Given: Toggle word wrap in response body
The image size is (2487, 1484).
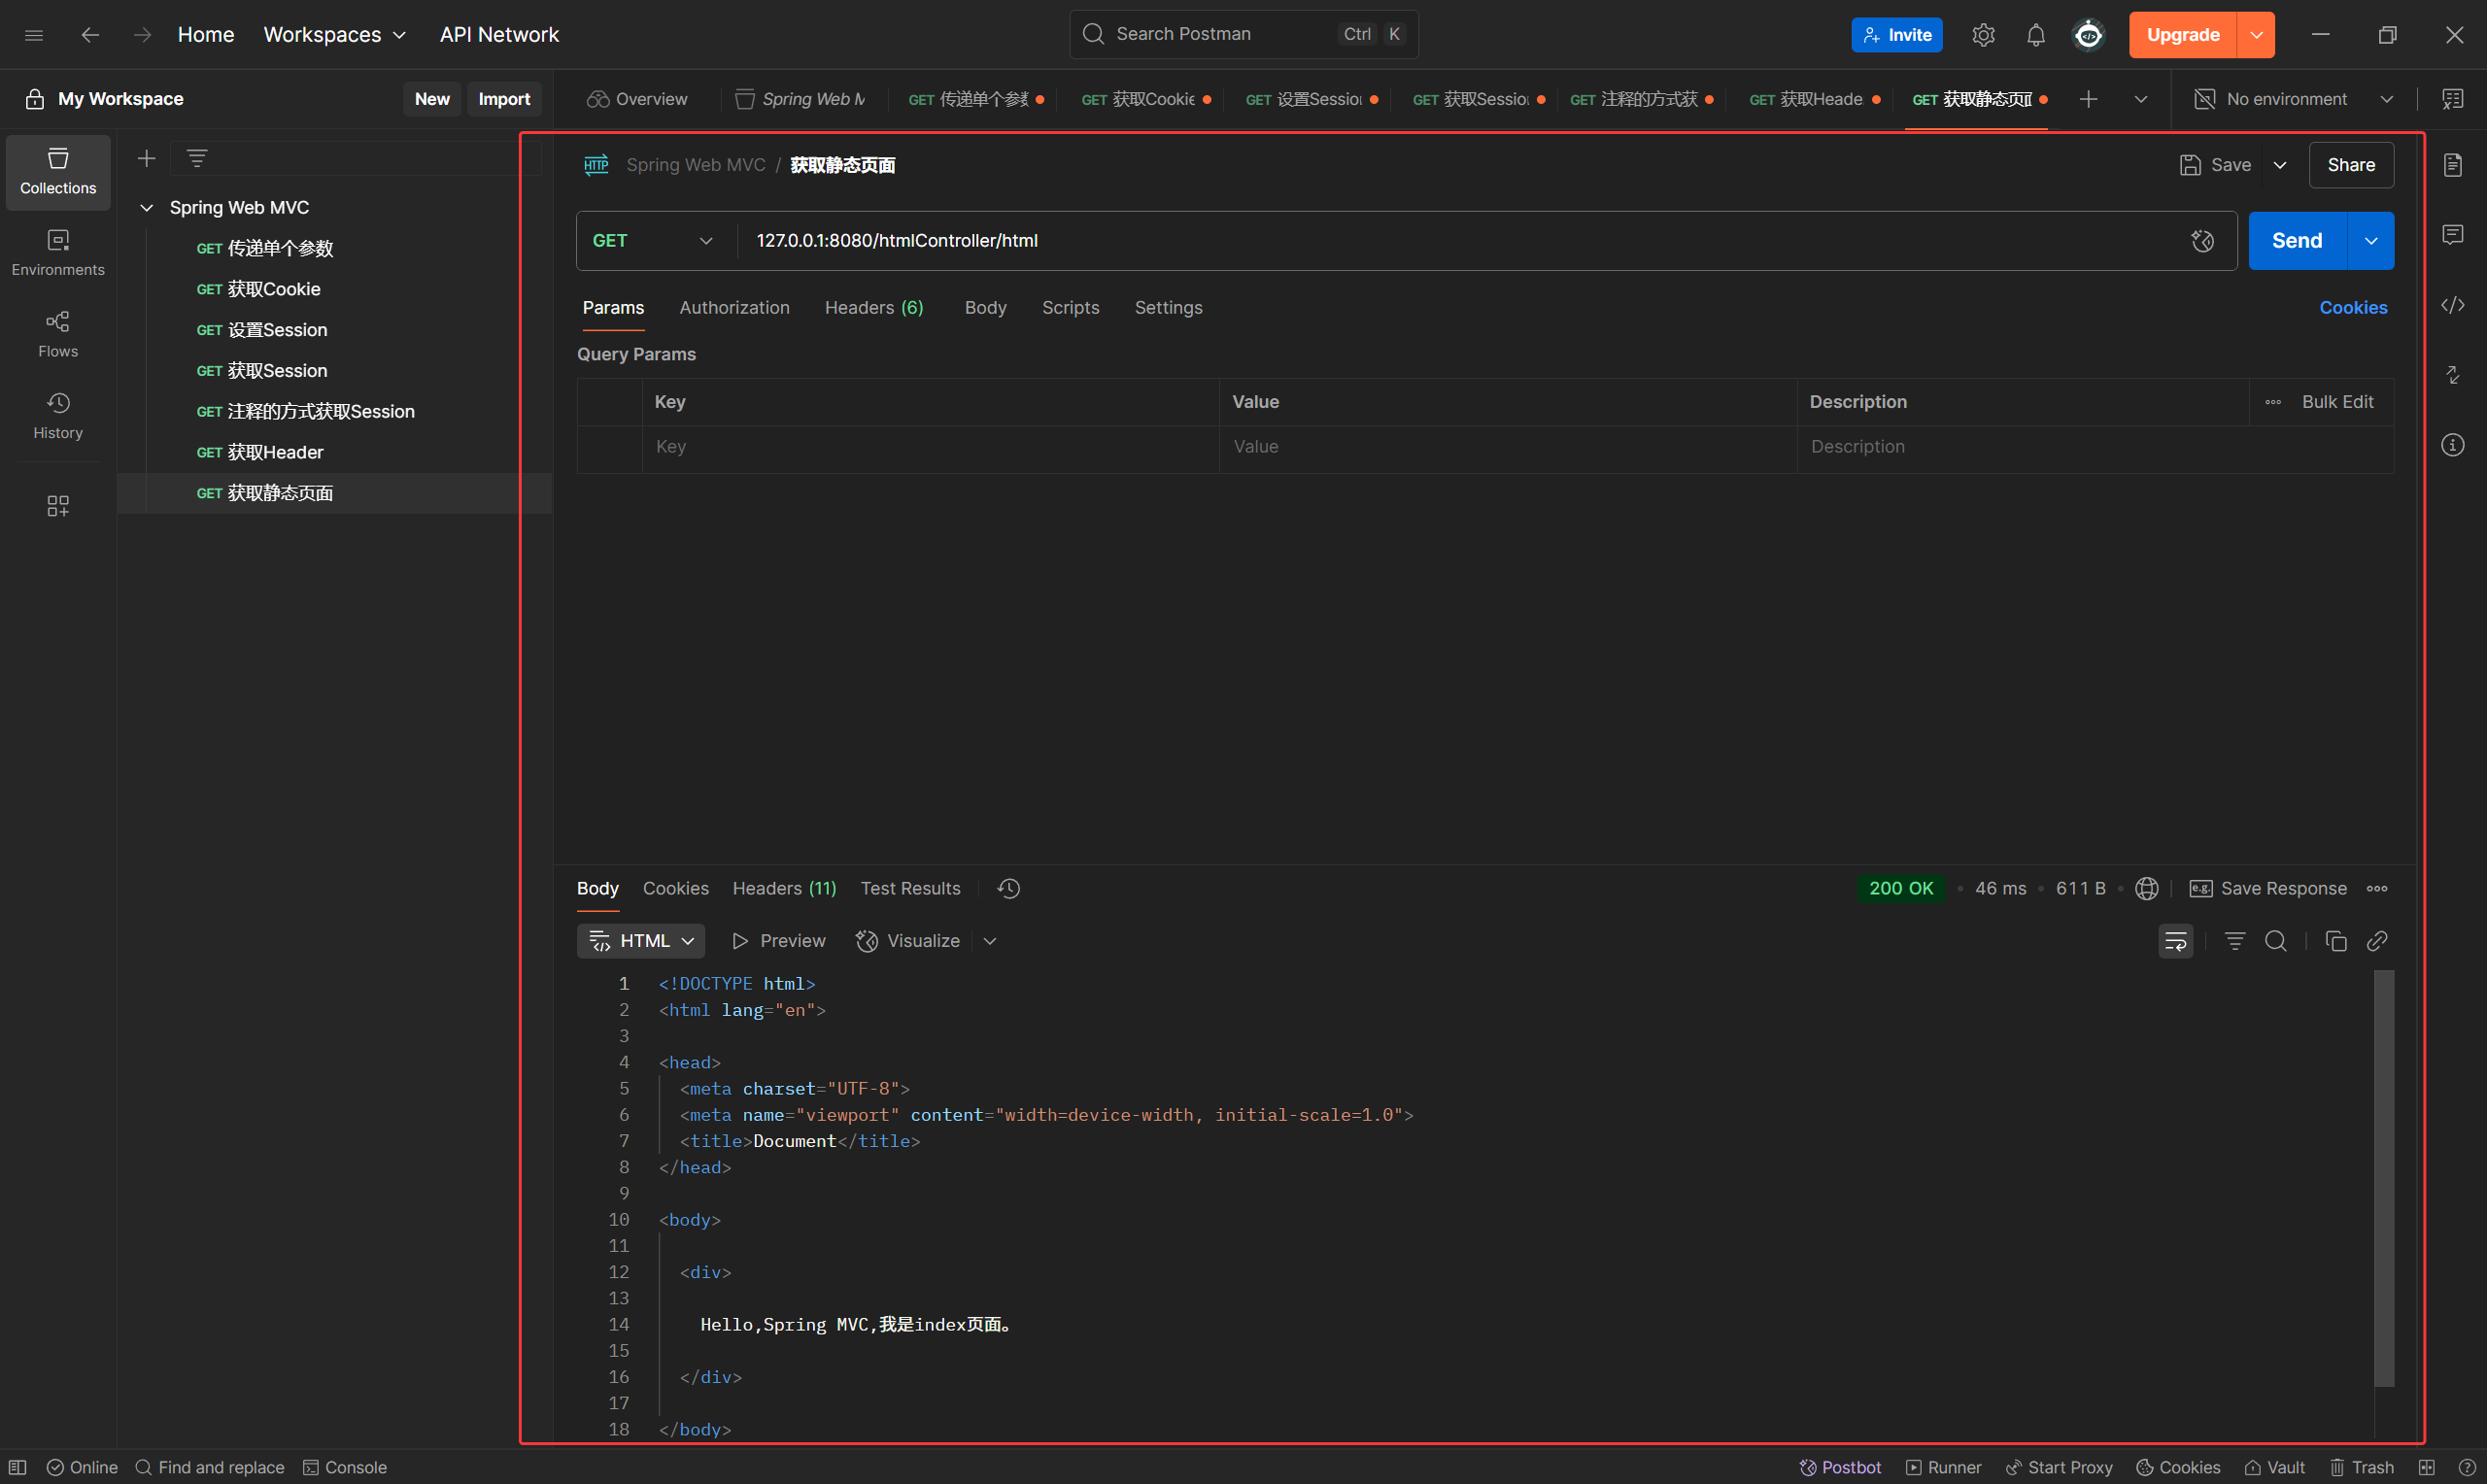Looking at the screenshot, I should [x=2175, y=941].
